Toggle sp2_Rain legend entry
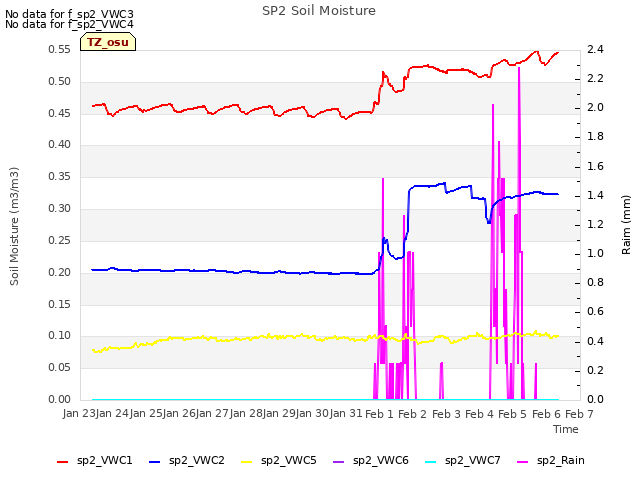 tap(551, 461)
